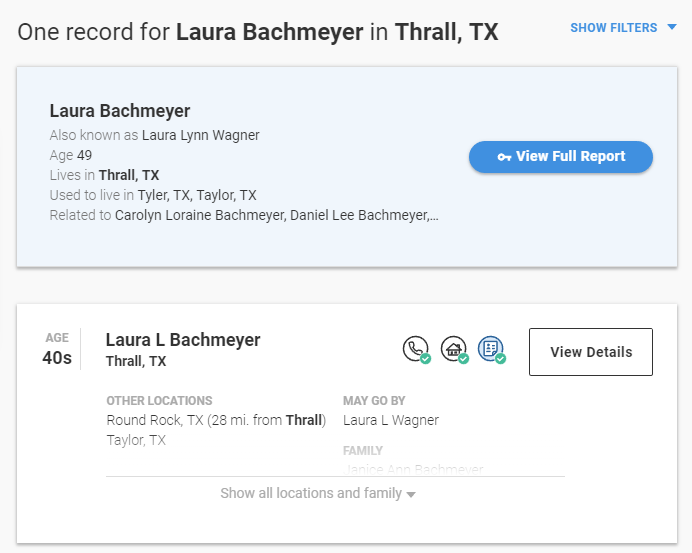Expand Show all locations and family
The image size is (692, 553).
[x=318, y=493]
